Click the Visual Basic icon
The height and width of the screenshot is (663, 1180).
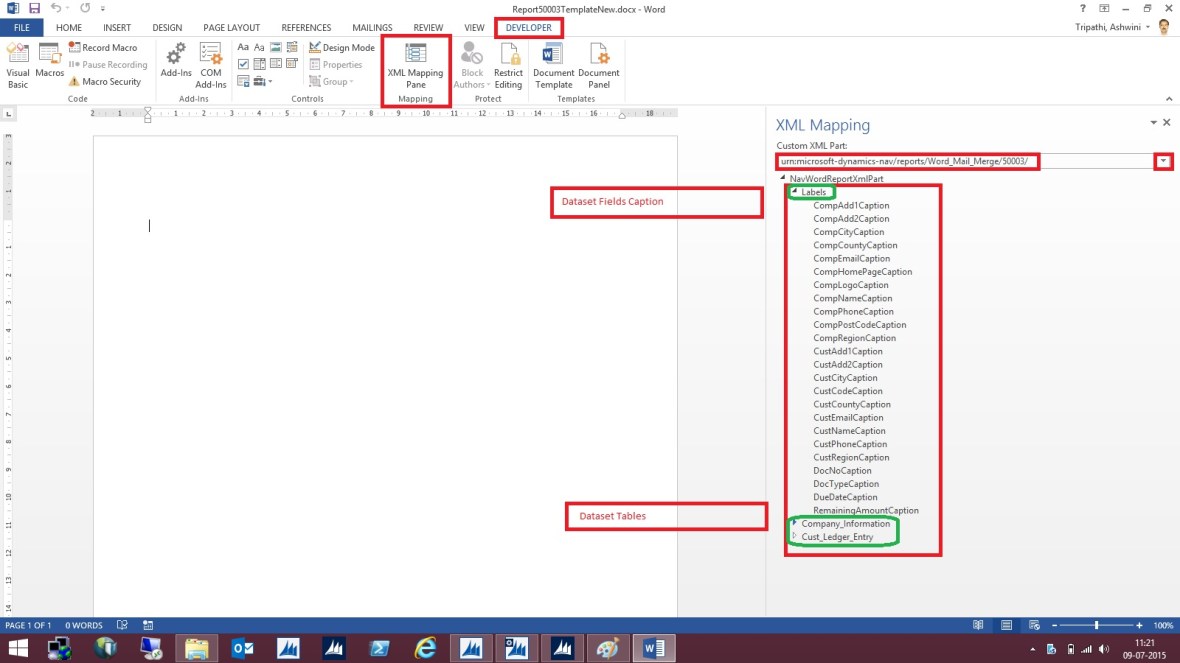point(17,63)
